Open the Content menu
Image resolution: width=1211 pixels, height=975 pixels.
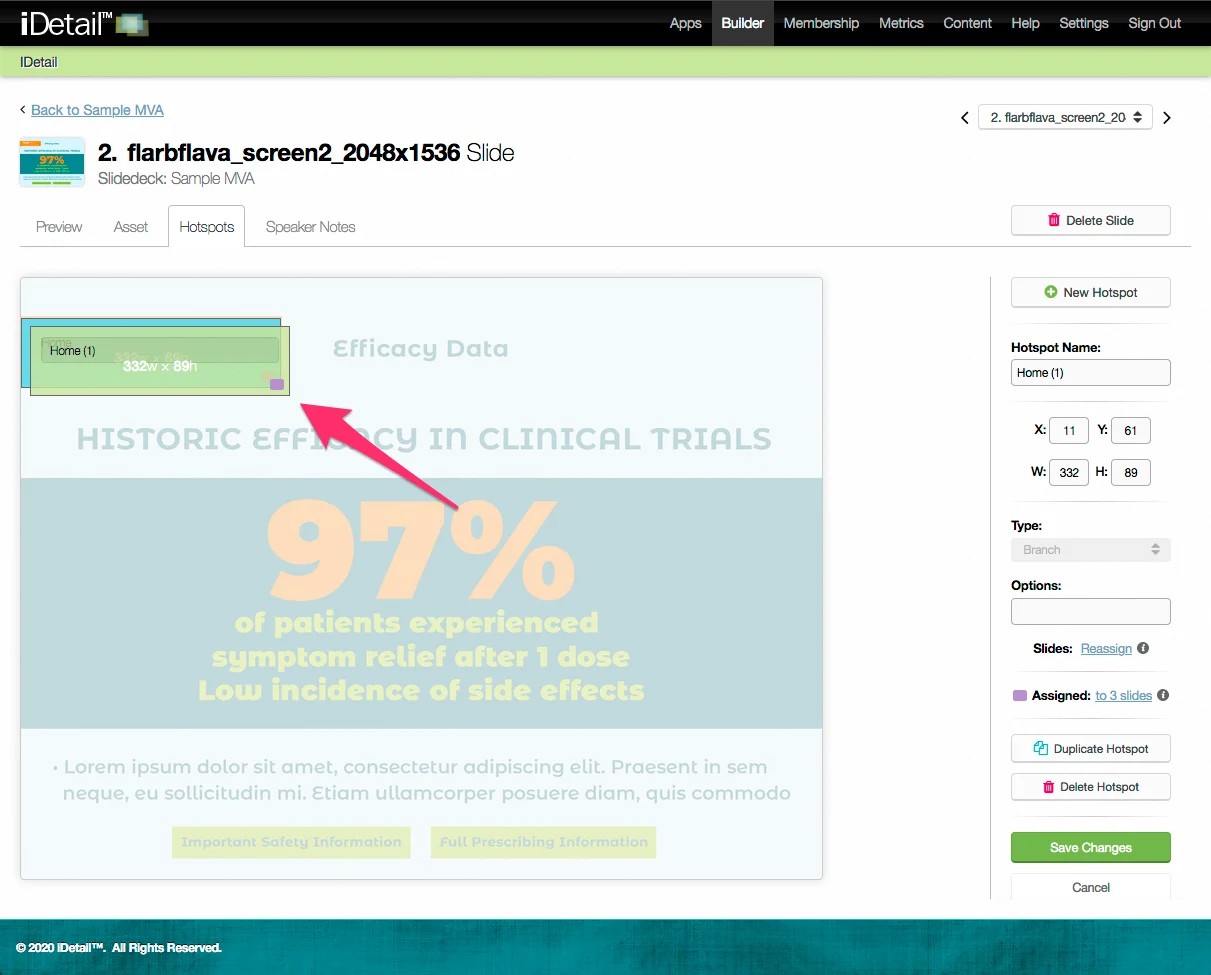[968, 23]
